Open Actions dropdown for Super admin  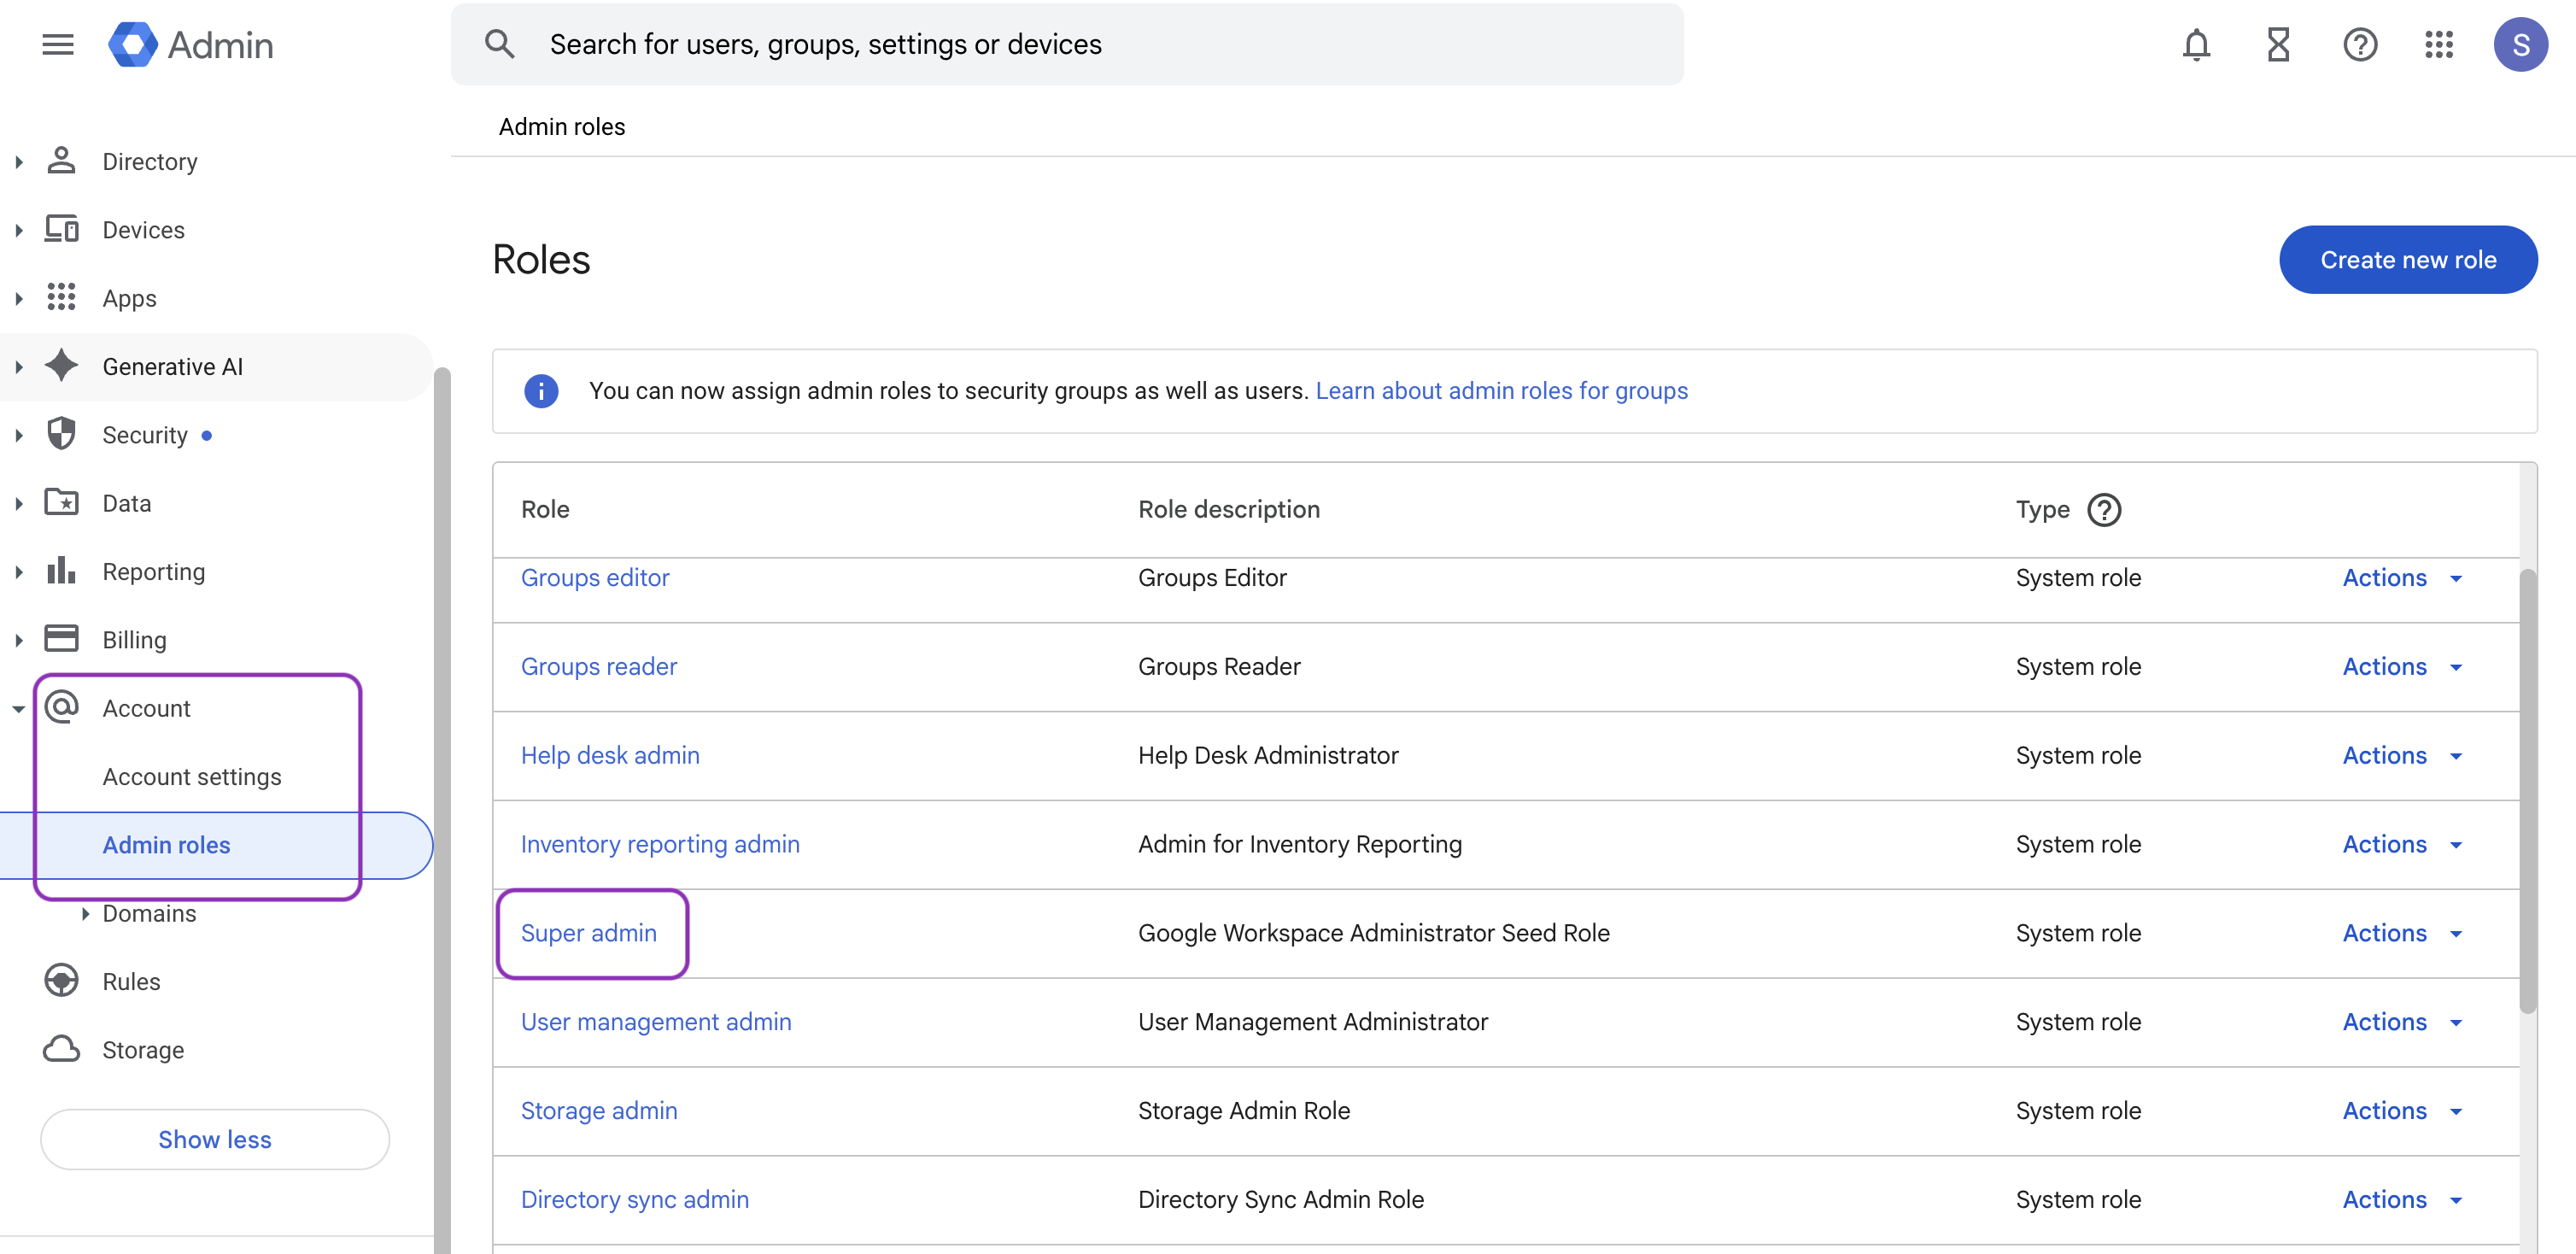point(2401,933)
